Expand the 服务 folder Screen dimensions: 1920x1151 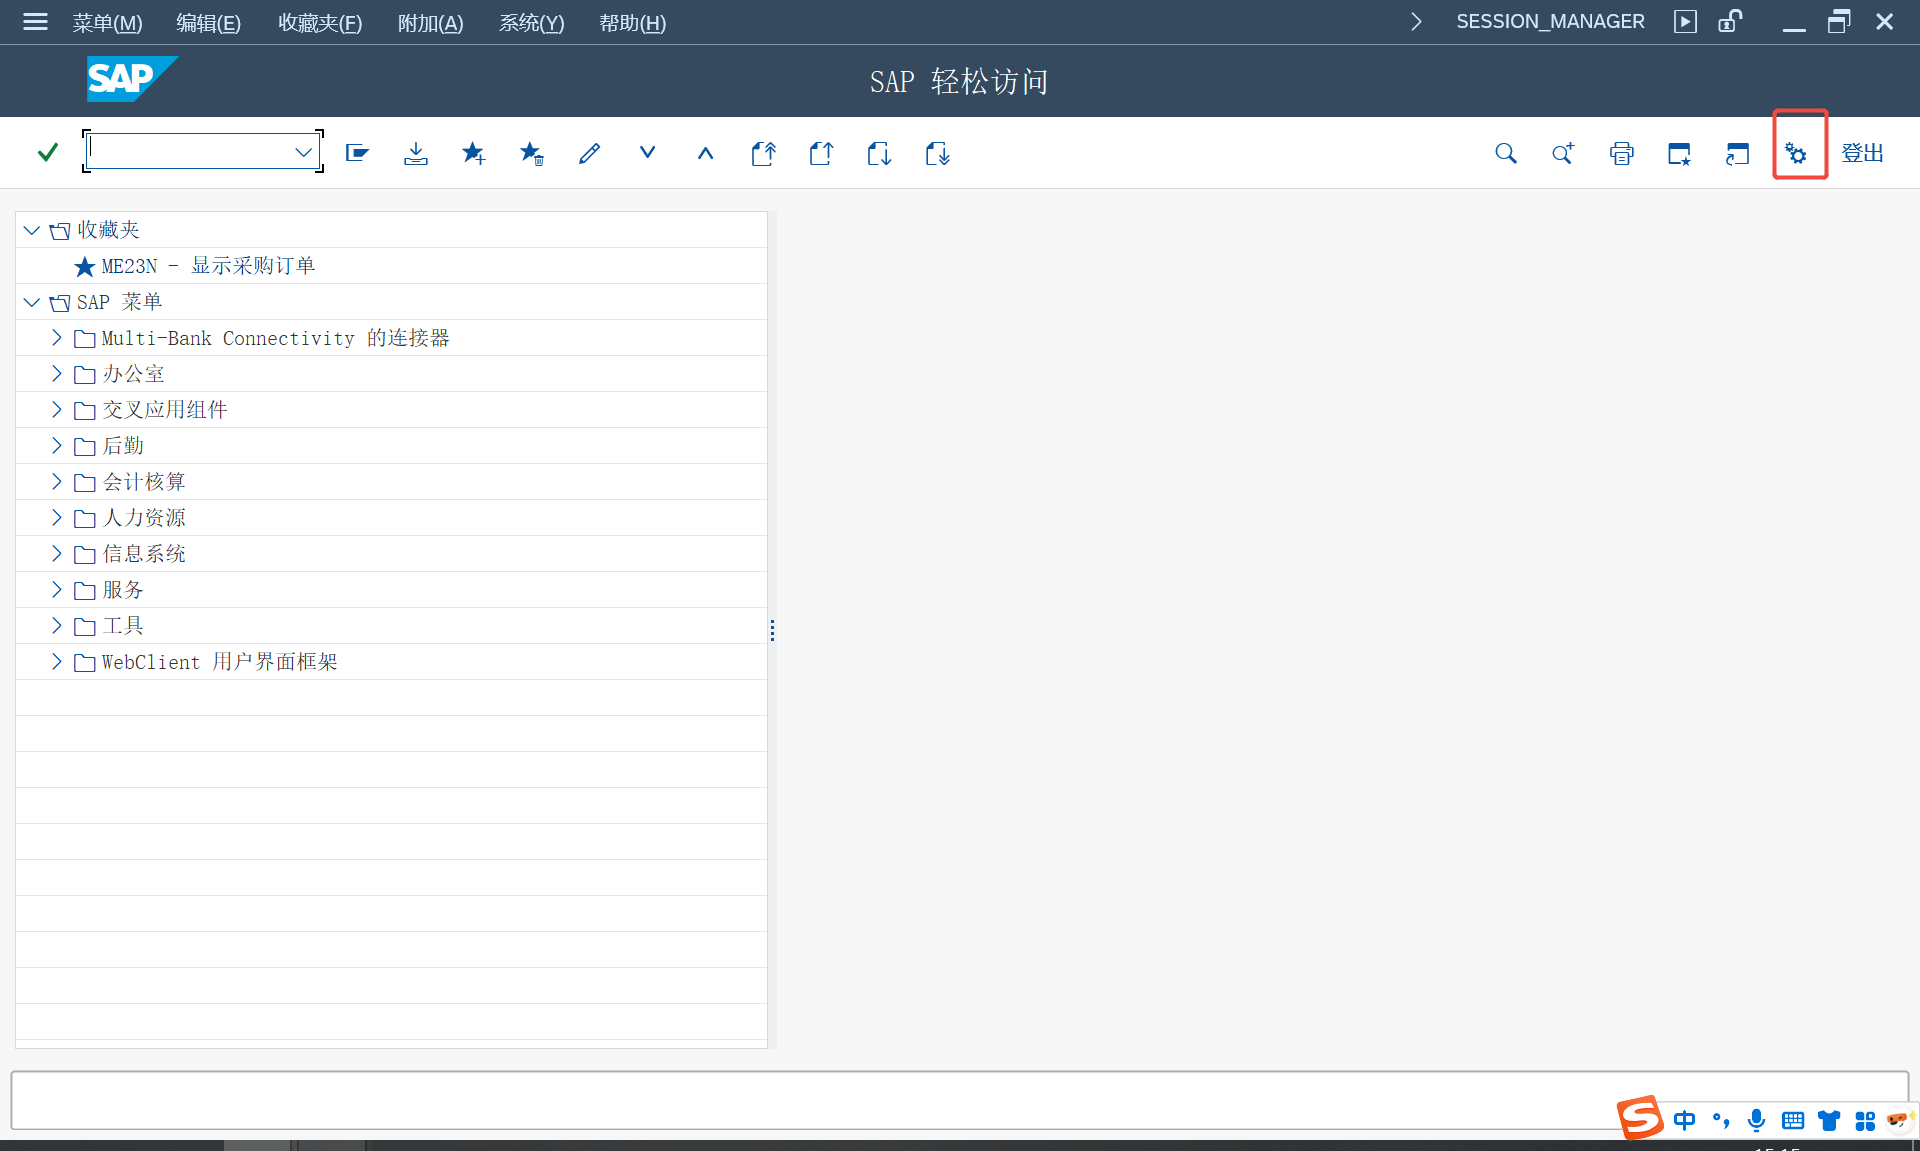click(57, 590)
